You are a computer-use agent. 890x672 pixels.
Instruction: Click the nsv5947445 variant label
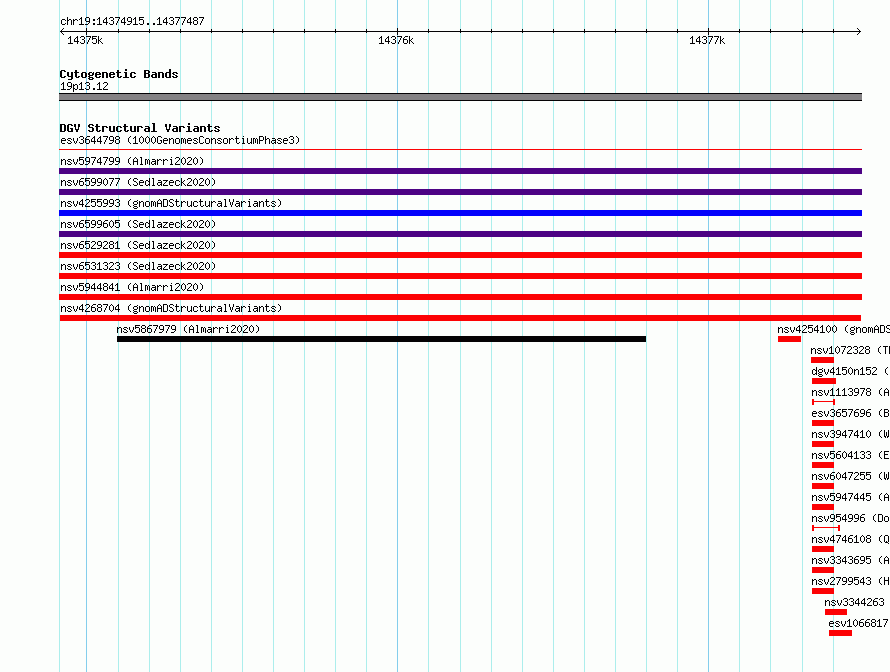(850, 497)
